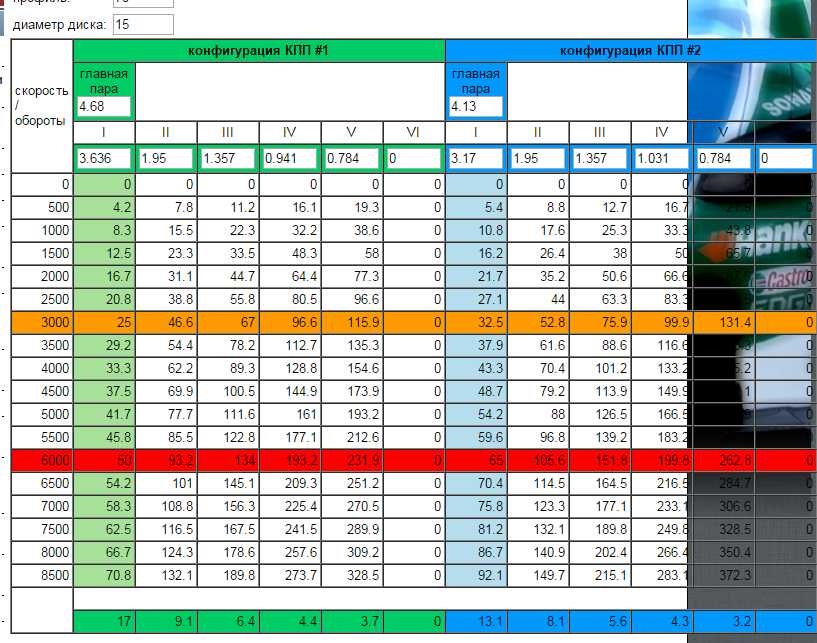817x643 pixels.
Task: Click the 8500 rpm row label
Action: [42, 575]
